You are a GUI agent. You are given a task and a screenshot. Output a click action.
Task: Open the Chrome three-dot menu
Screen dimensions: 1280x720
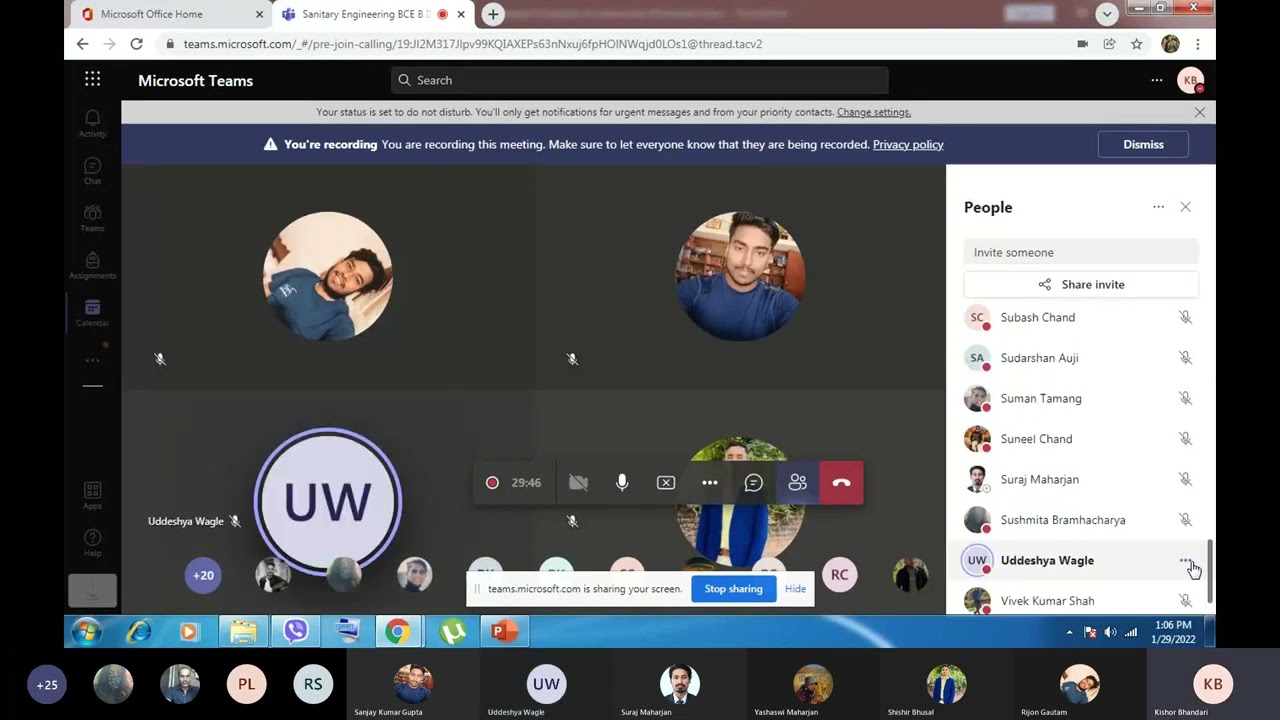(1197, 44)
